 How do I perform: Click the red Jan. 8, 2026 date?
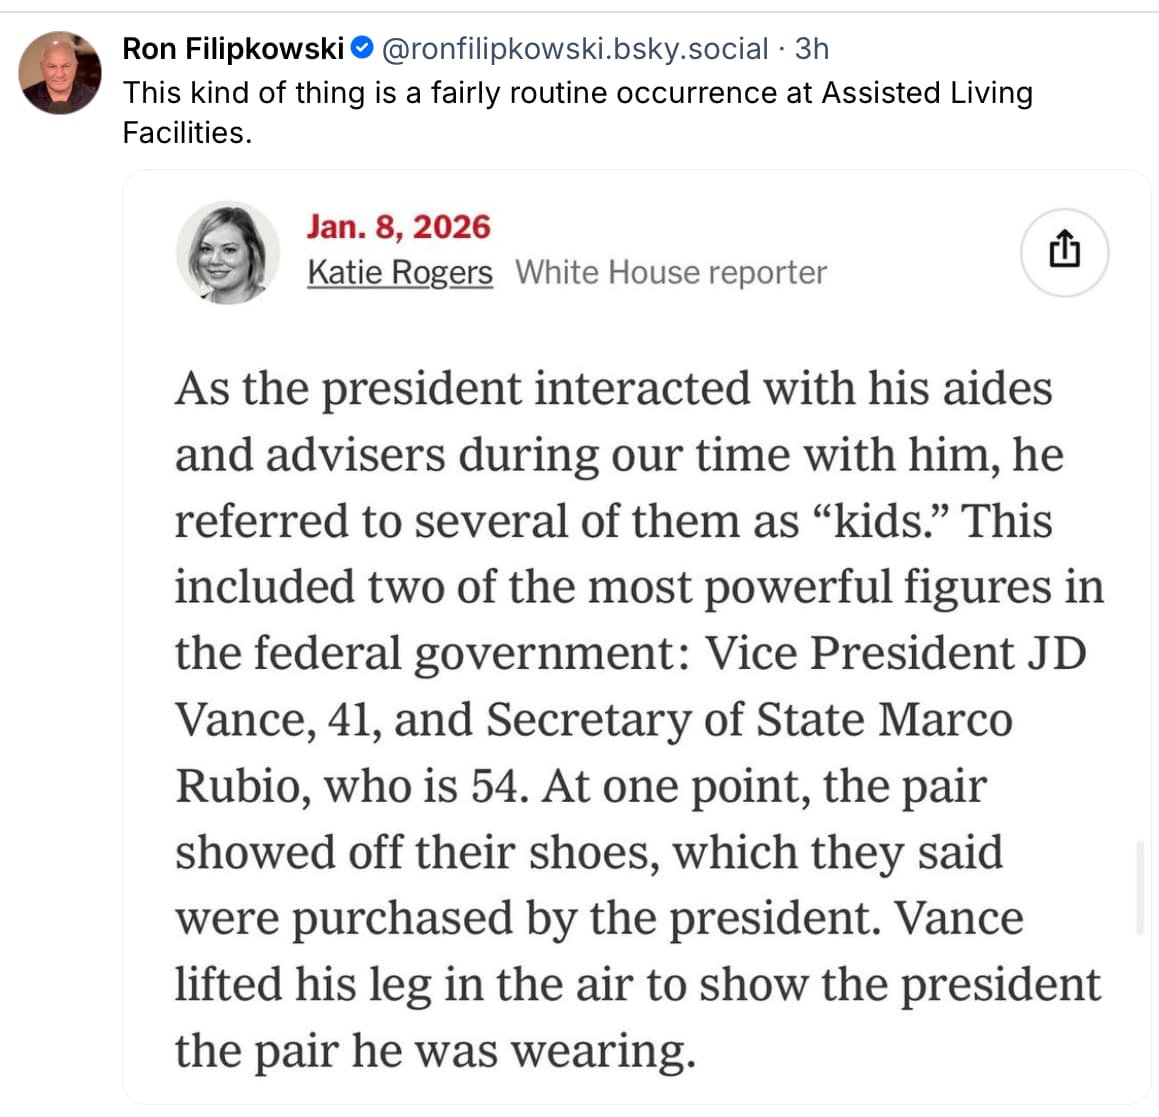point(398,226)
